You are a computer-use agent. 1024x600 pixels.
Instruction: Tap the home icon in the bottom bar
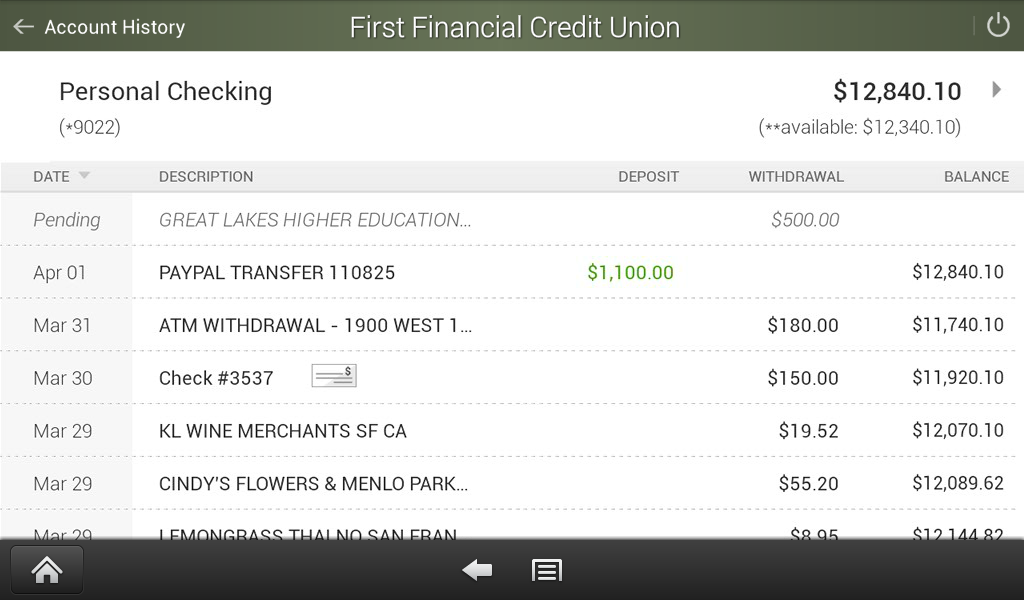[x=45, y=569]
